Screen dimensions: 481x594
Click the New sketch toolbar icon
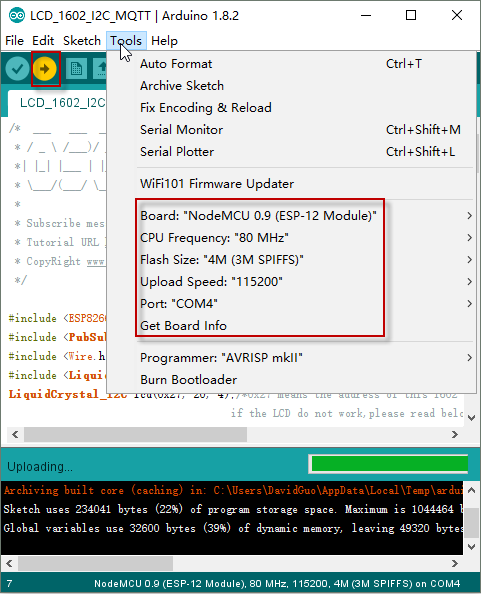click(x=76, y=69)
